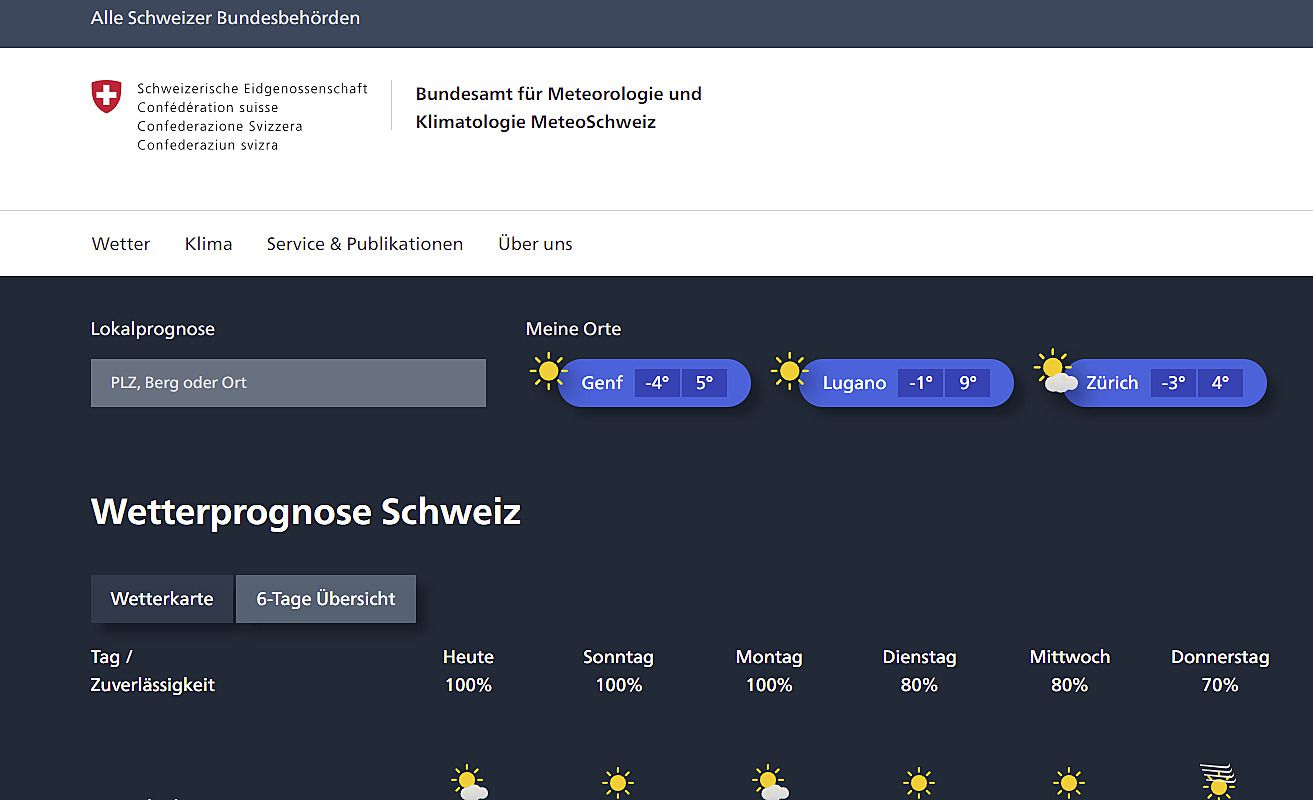Viewport: 1313px width, 800px height.
Task: Click Dienstag's sun forecast icon
Action: (x=918, y=782)
